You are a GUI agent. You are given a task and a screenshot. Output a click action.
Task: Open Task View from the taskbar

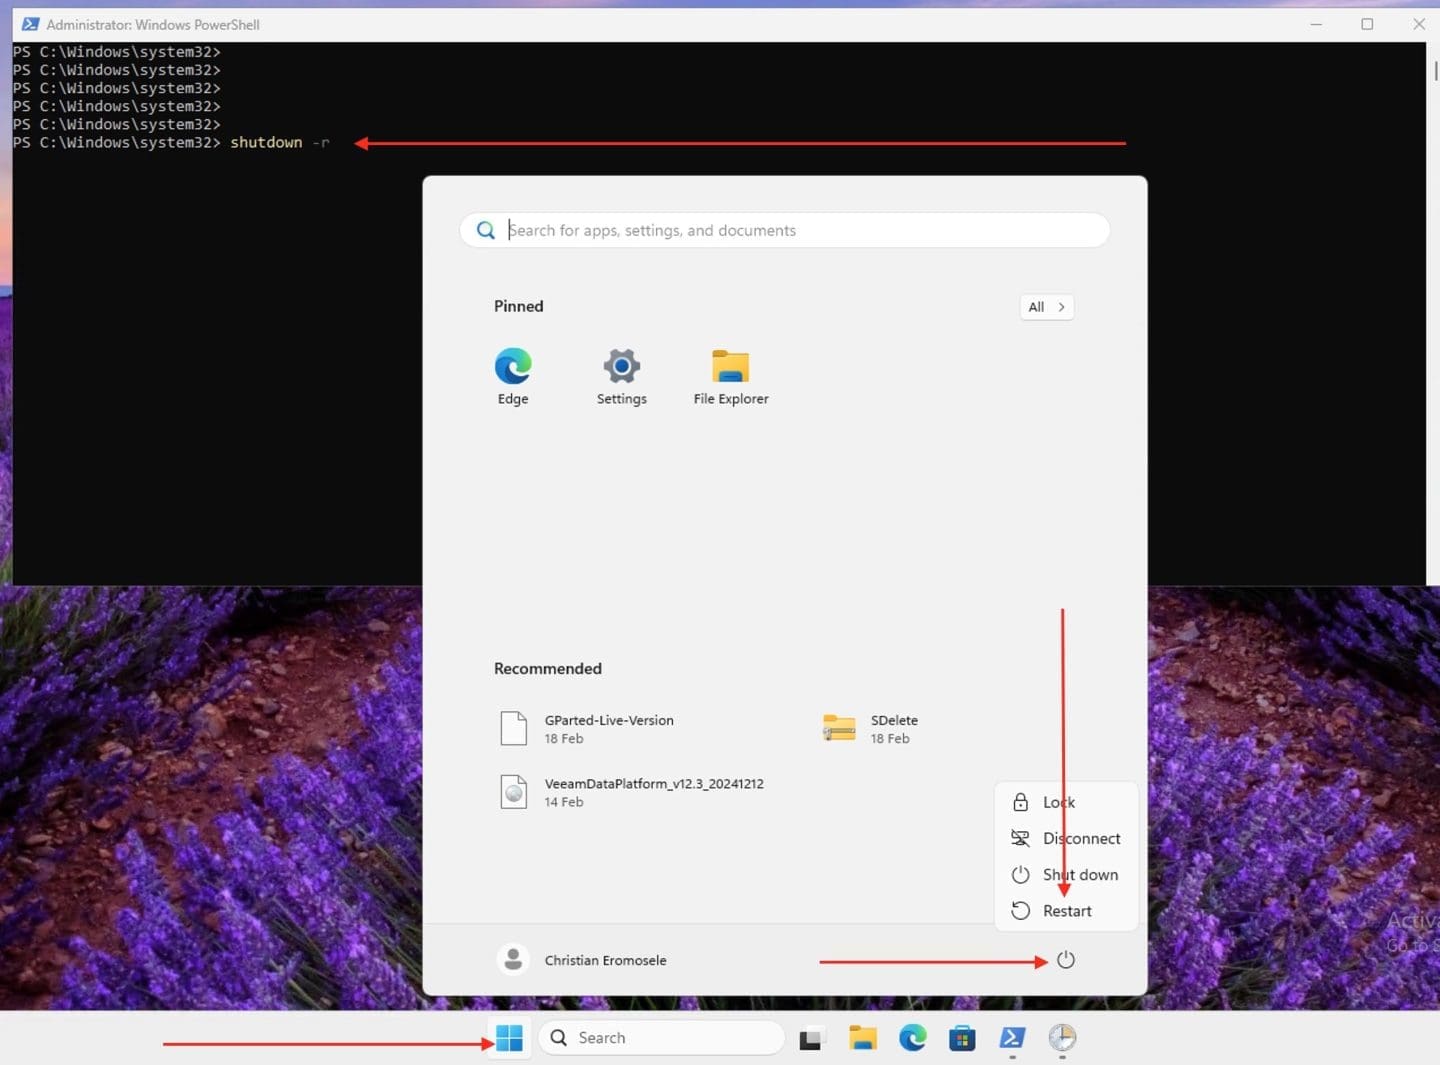[810, 1039]
